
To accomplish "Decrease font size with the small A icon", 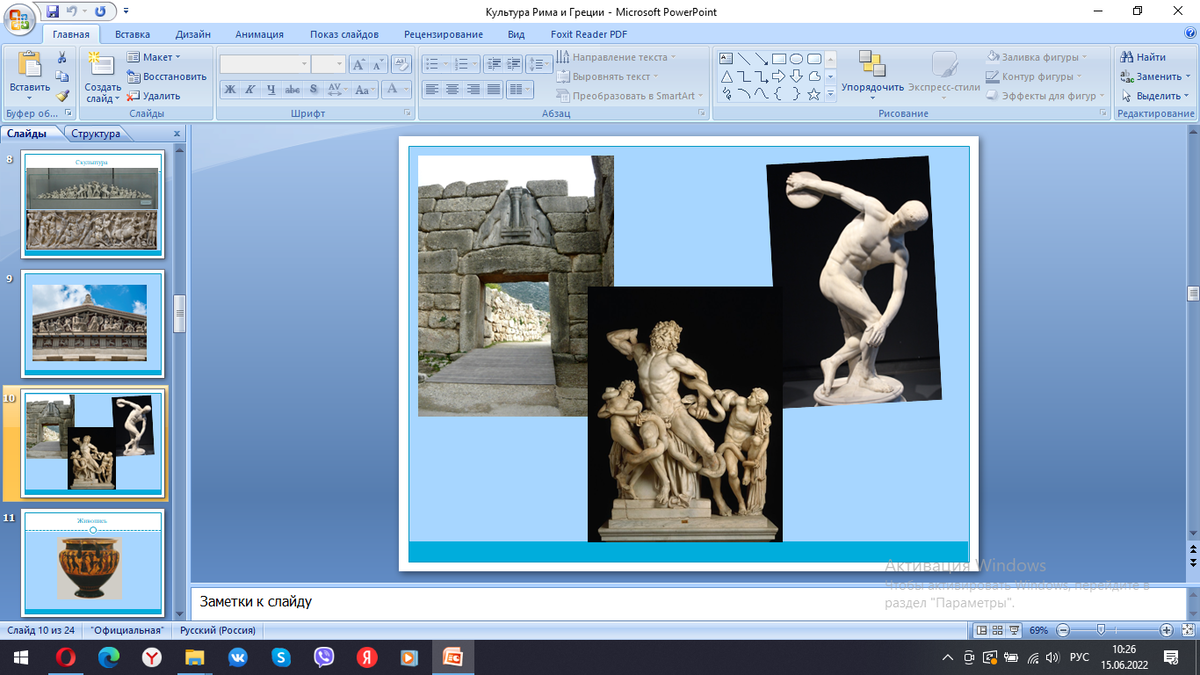I will pos(378,64).
